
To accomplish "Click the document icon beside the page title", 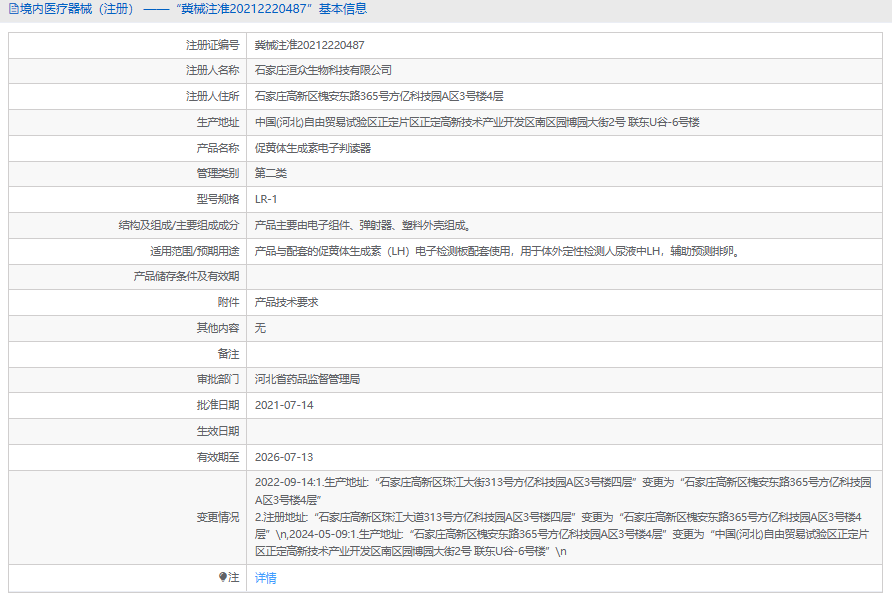I will tap(14, 9).
